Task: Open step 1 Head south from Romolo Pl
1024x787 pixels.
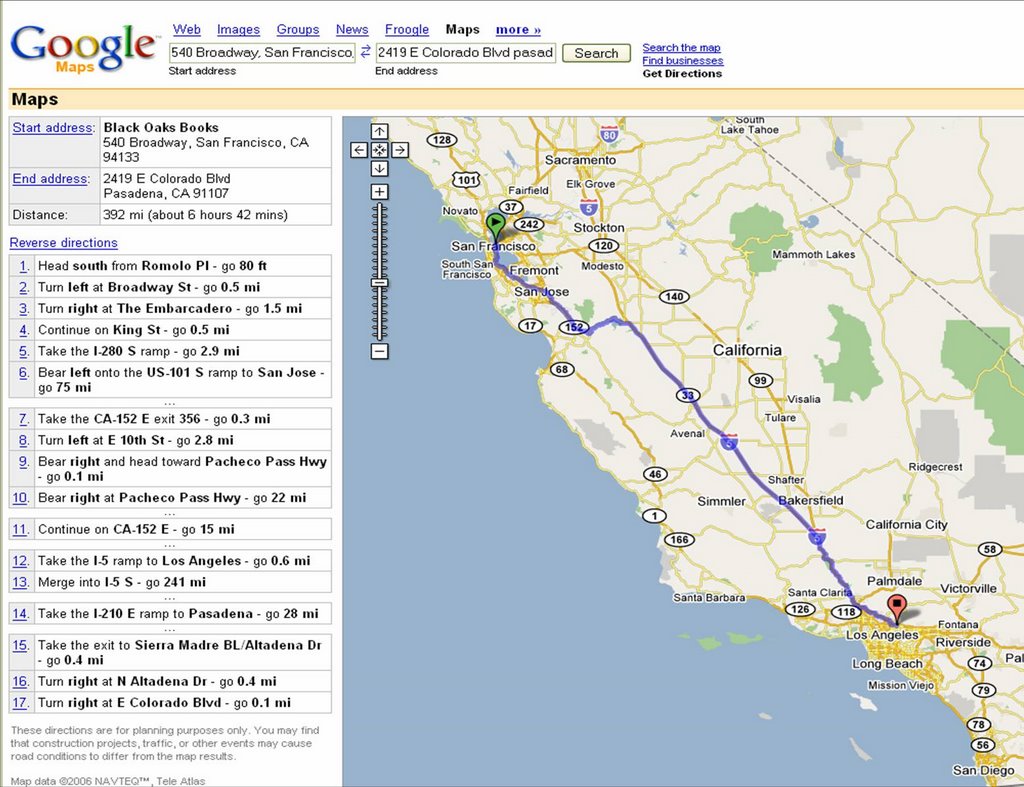Action: pyautogui.click(x=170, y=265)
